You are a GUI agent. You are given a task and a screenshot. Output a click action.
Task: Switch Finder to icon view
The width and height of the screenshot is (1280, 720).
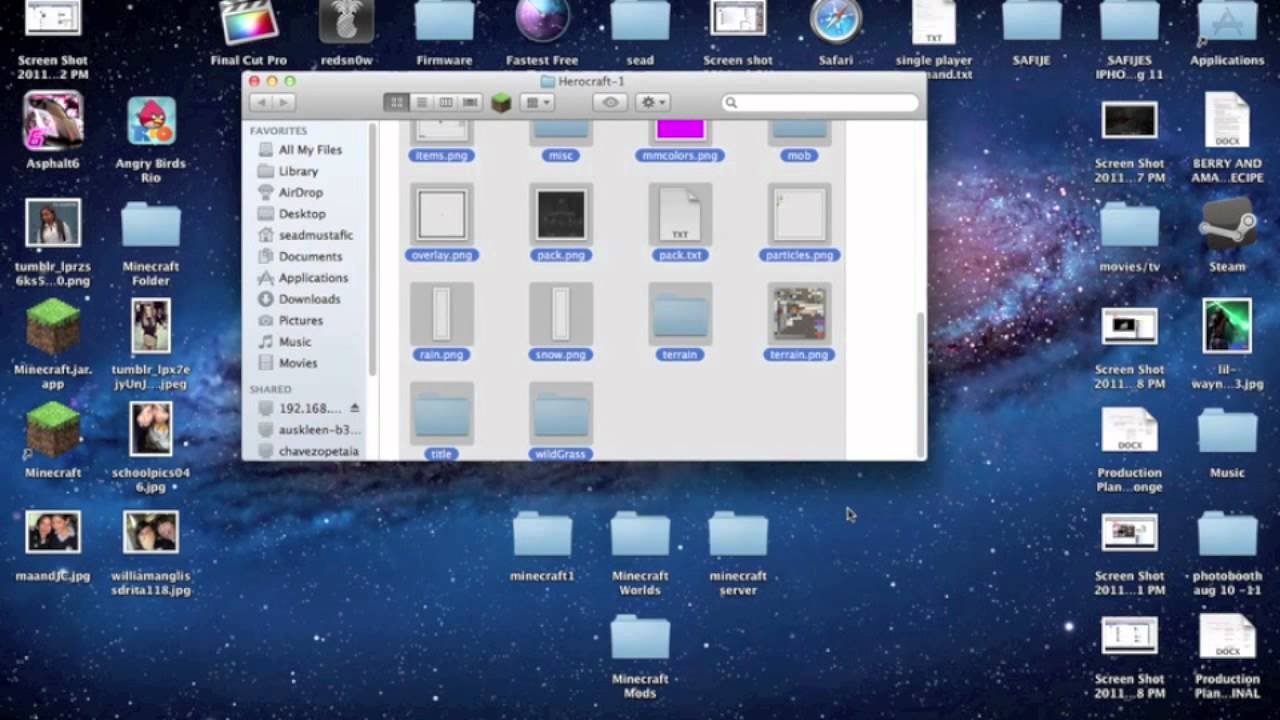pyautogui.click(x=397, y=102)
